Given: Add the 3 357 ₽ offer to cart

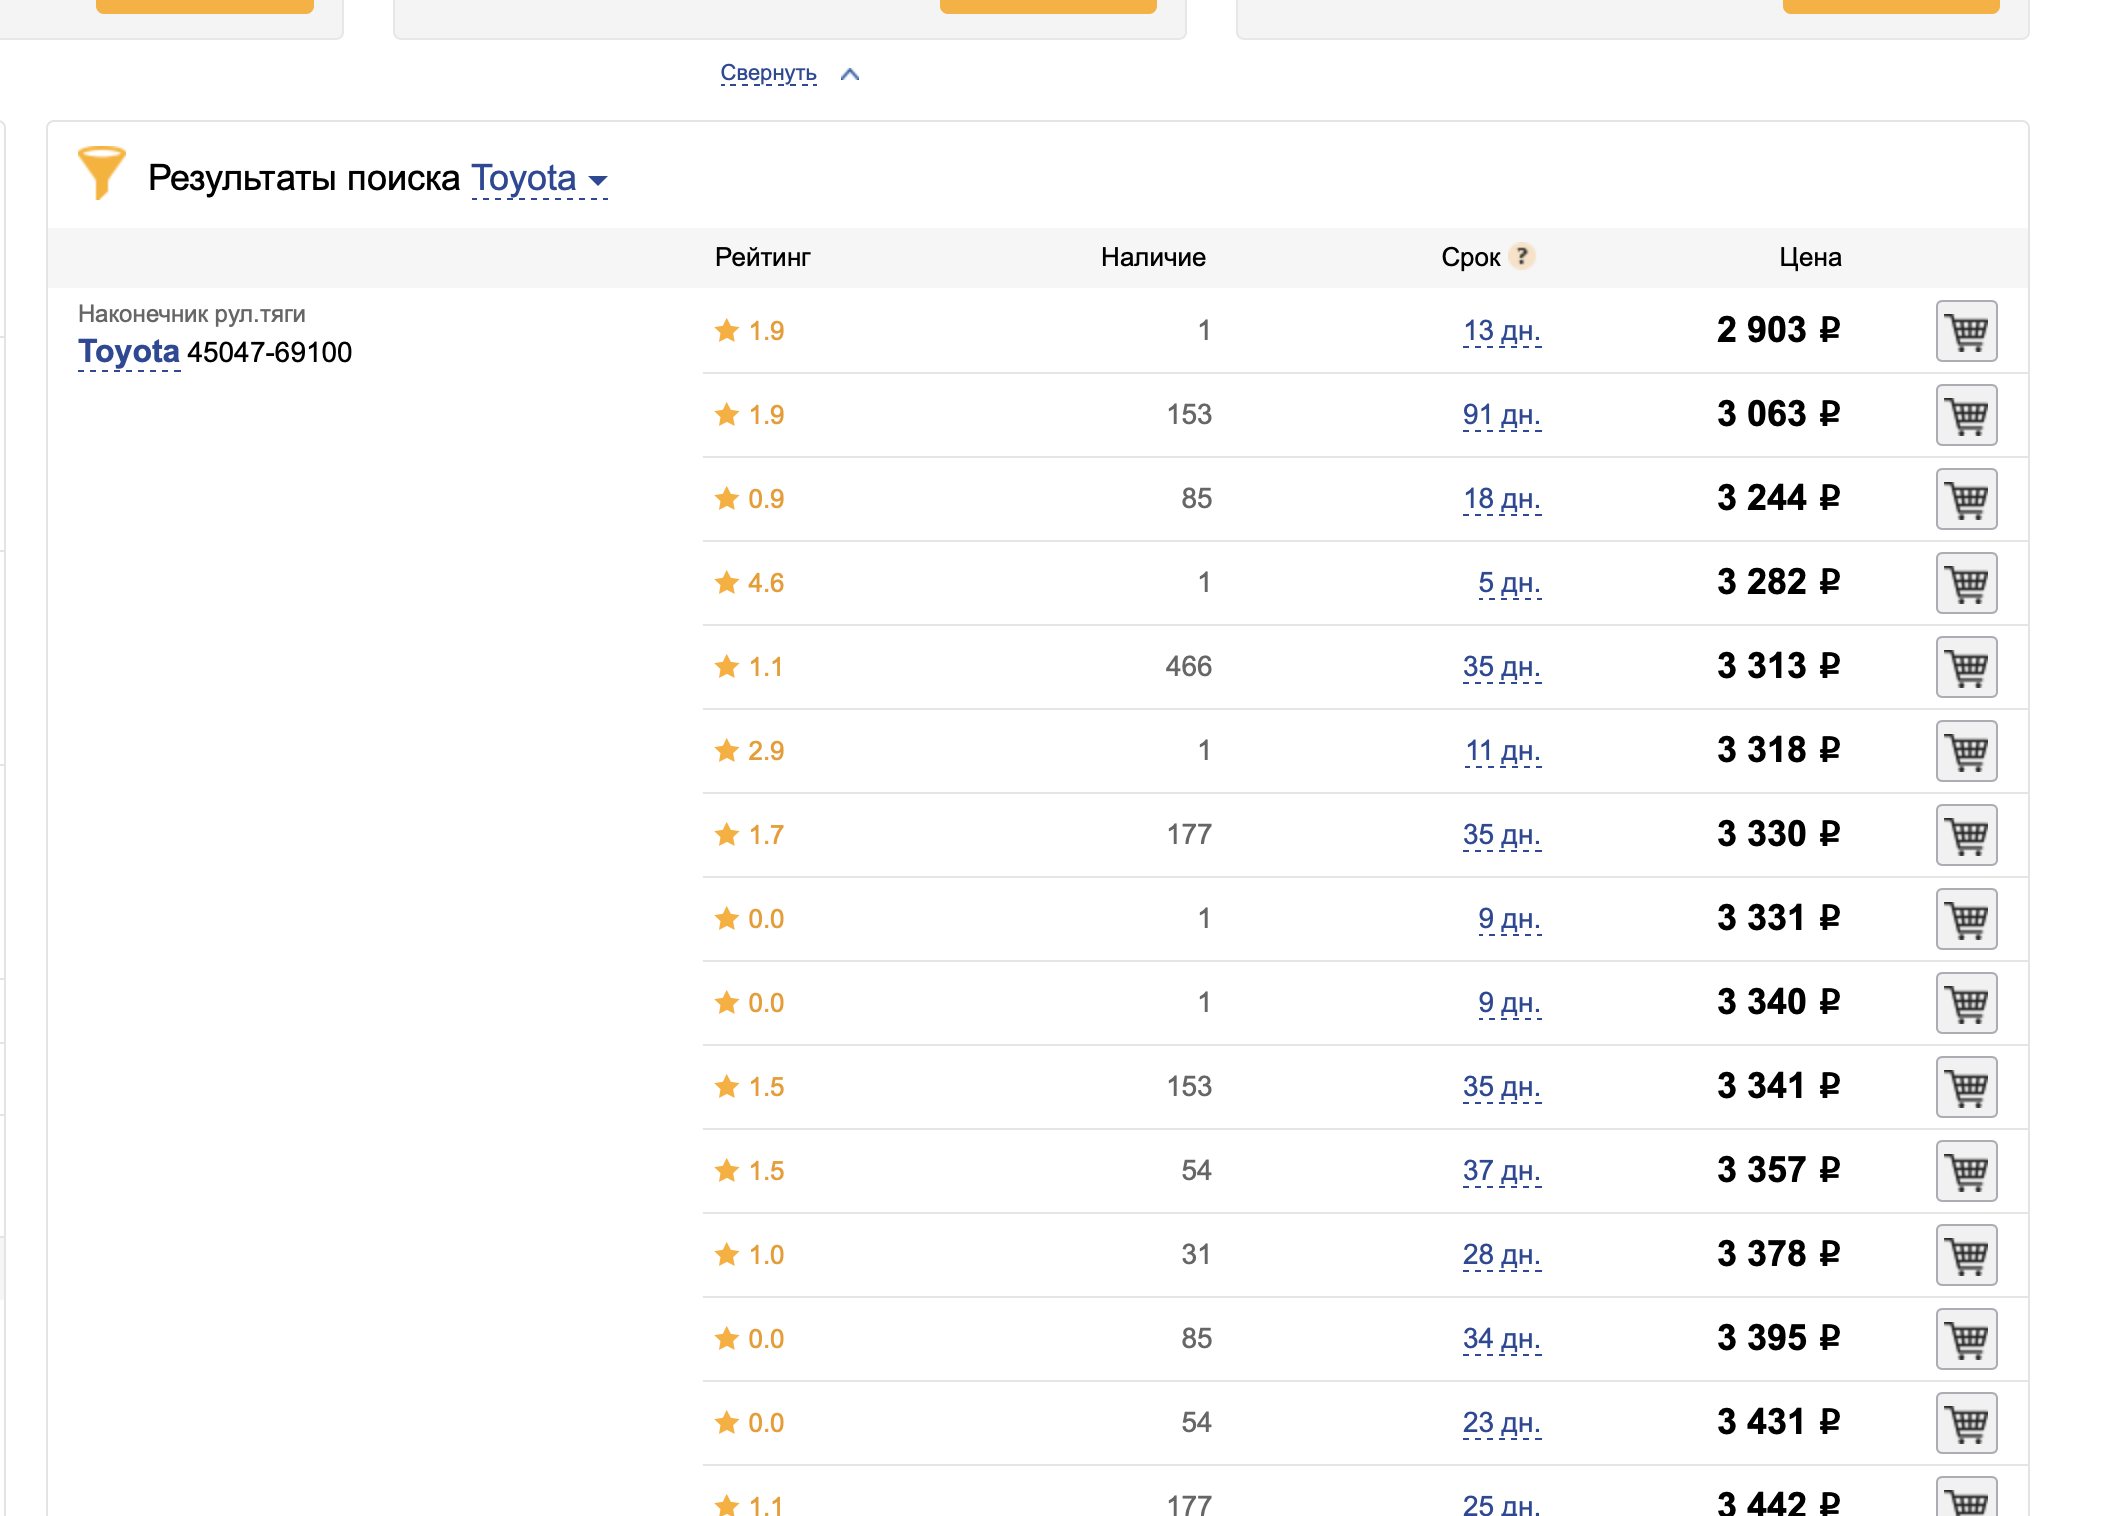Looking at the screenshot, I should click(x=1966, y=1171).
